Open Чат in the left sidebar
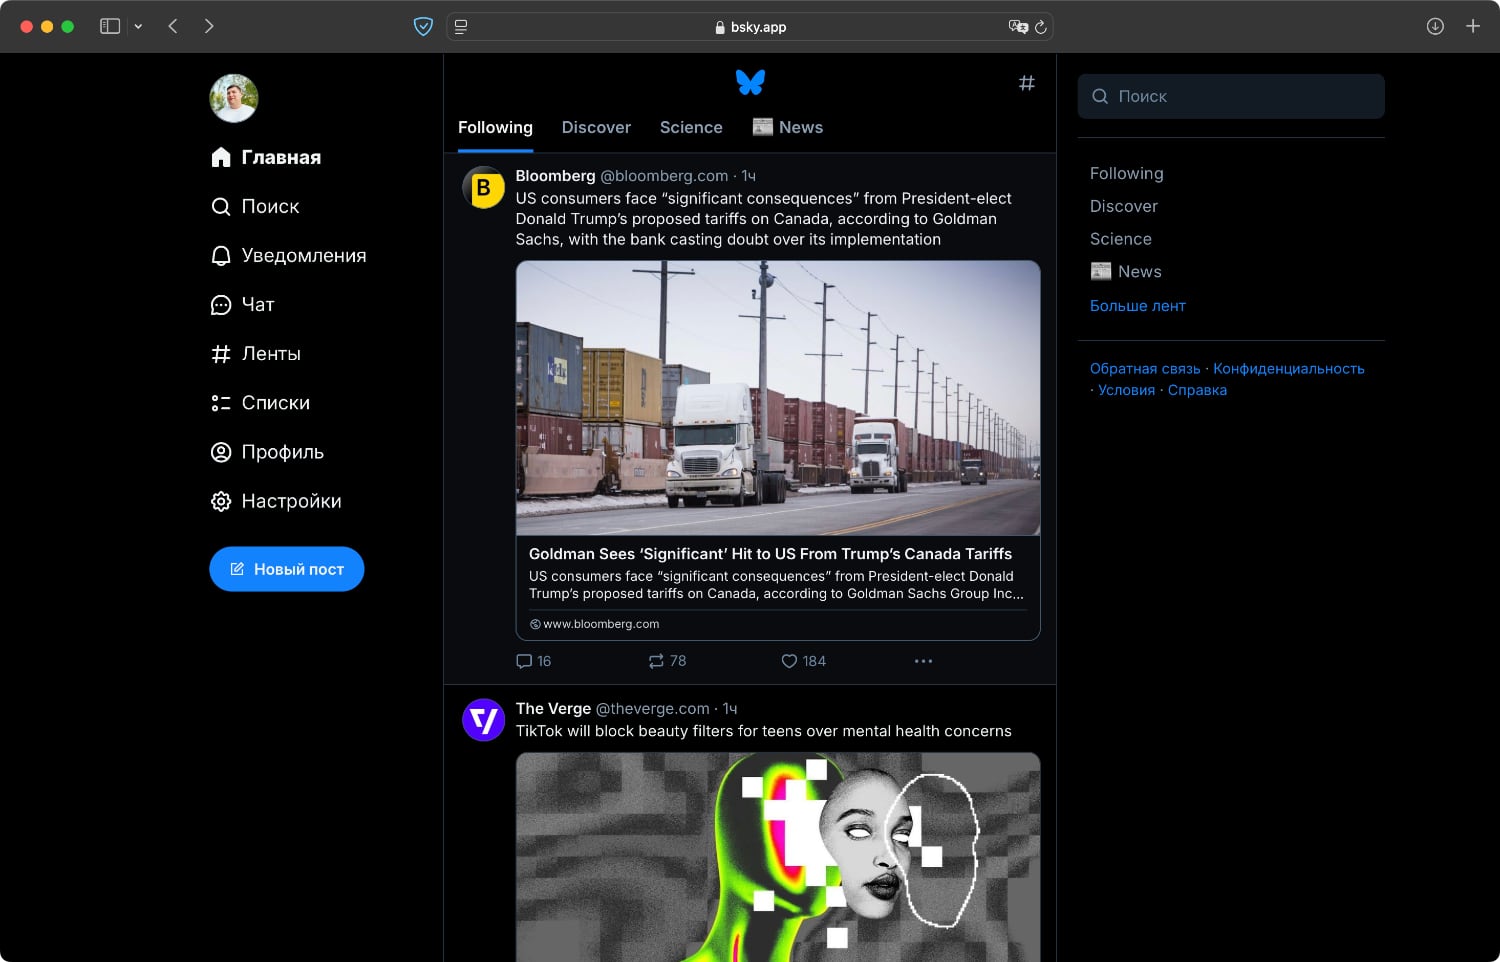 (x=243, y=305)
